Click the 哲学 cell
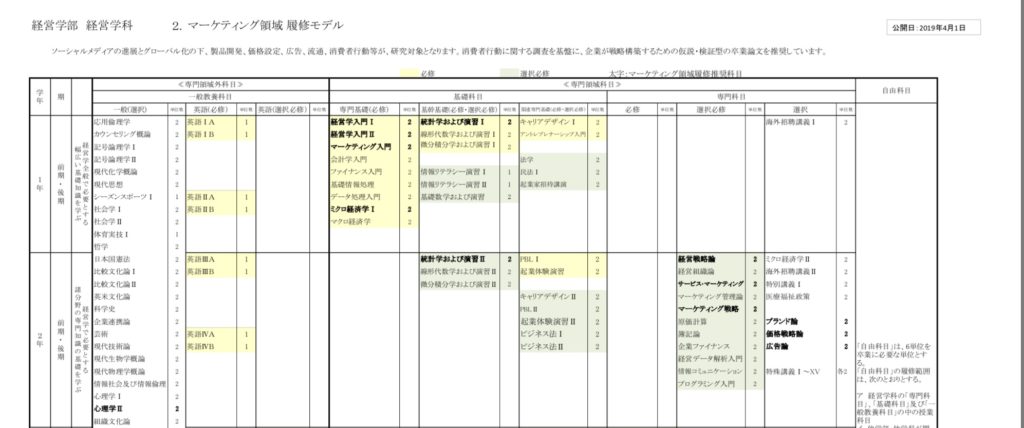Screen dimensions: 1024x428 [x=101, y=246]
